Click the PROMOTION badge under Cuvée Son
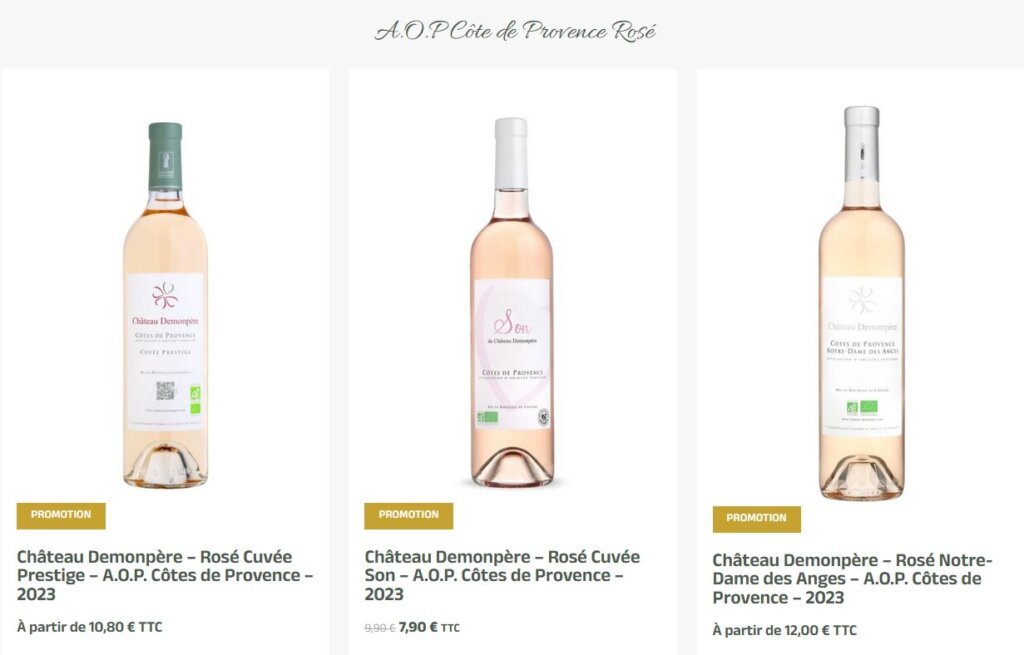This screenshot has width=1024, height=655. (408, 515)
